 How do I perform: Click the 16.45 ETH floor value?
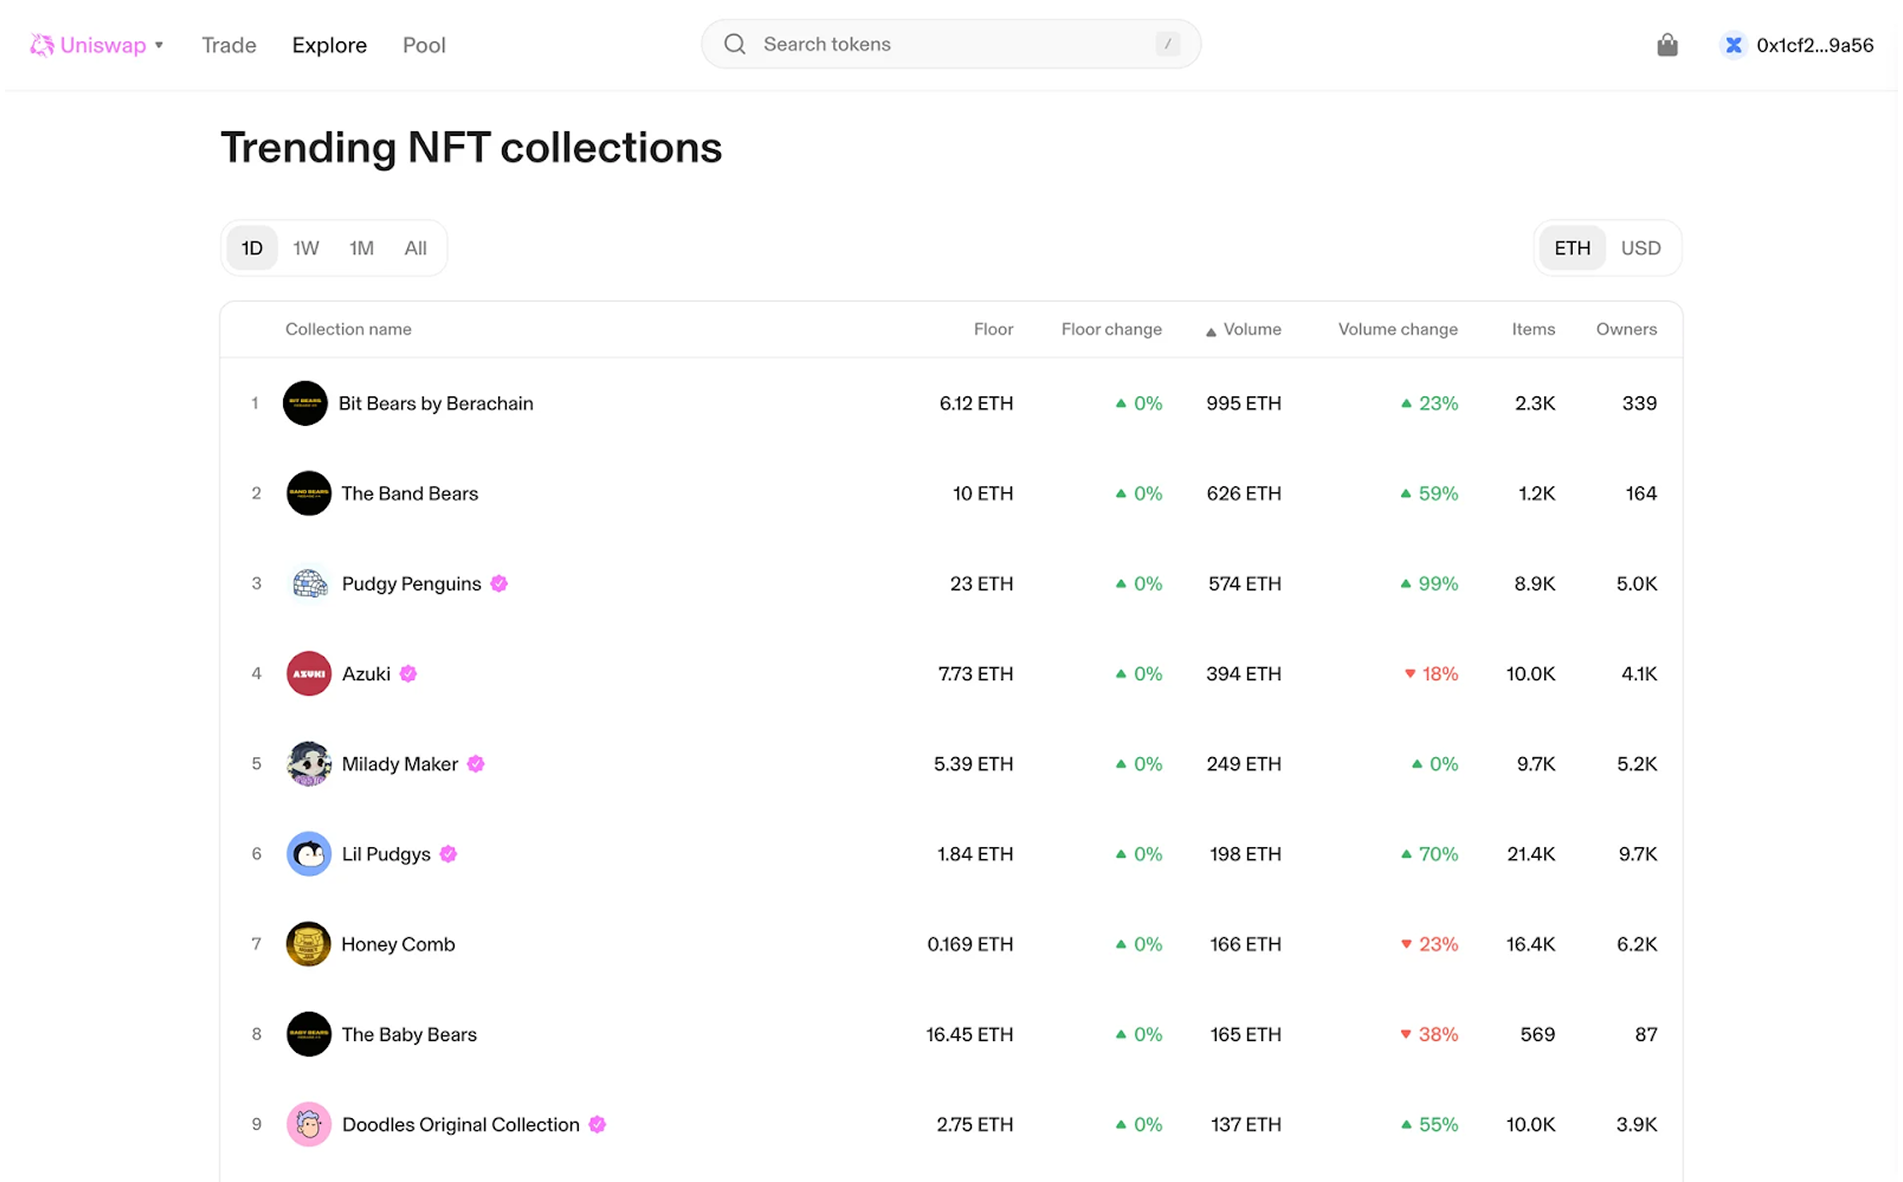(x=969, y=1034)
